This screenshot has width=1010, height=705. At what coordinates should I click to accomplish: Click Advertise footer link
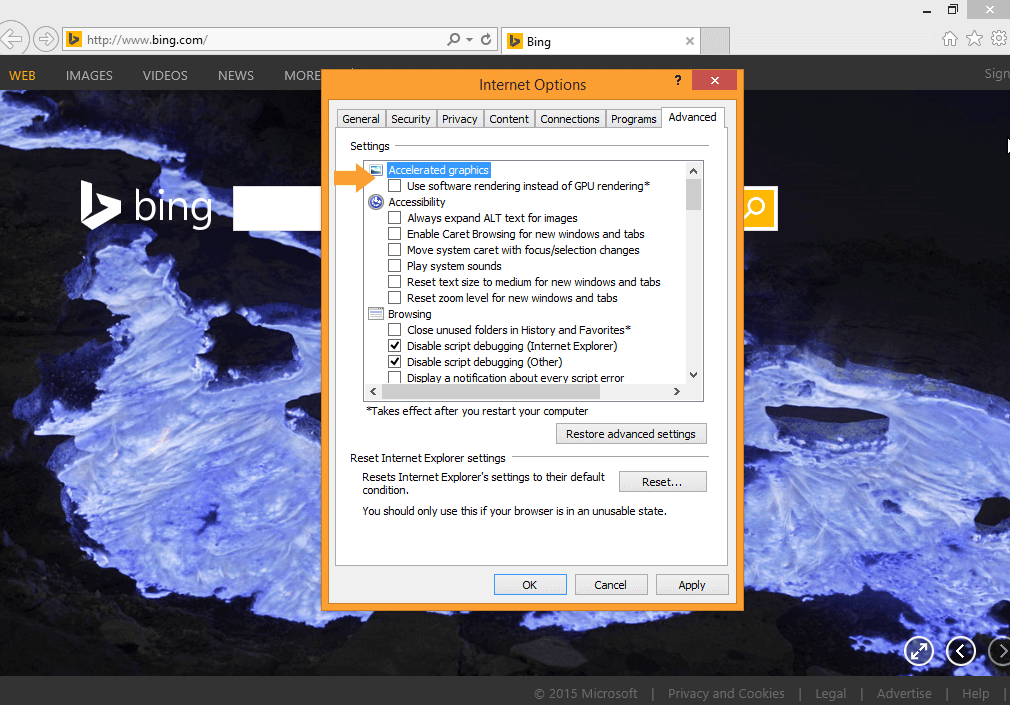click(904, 693)
